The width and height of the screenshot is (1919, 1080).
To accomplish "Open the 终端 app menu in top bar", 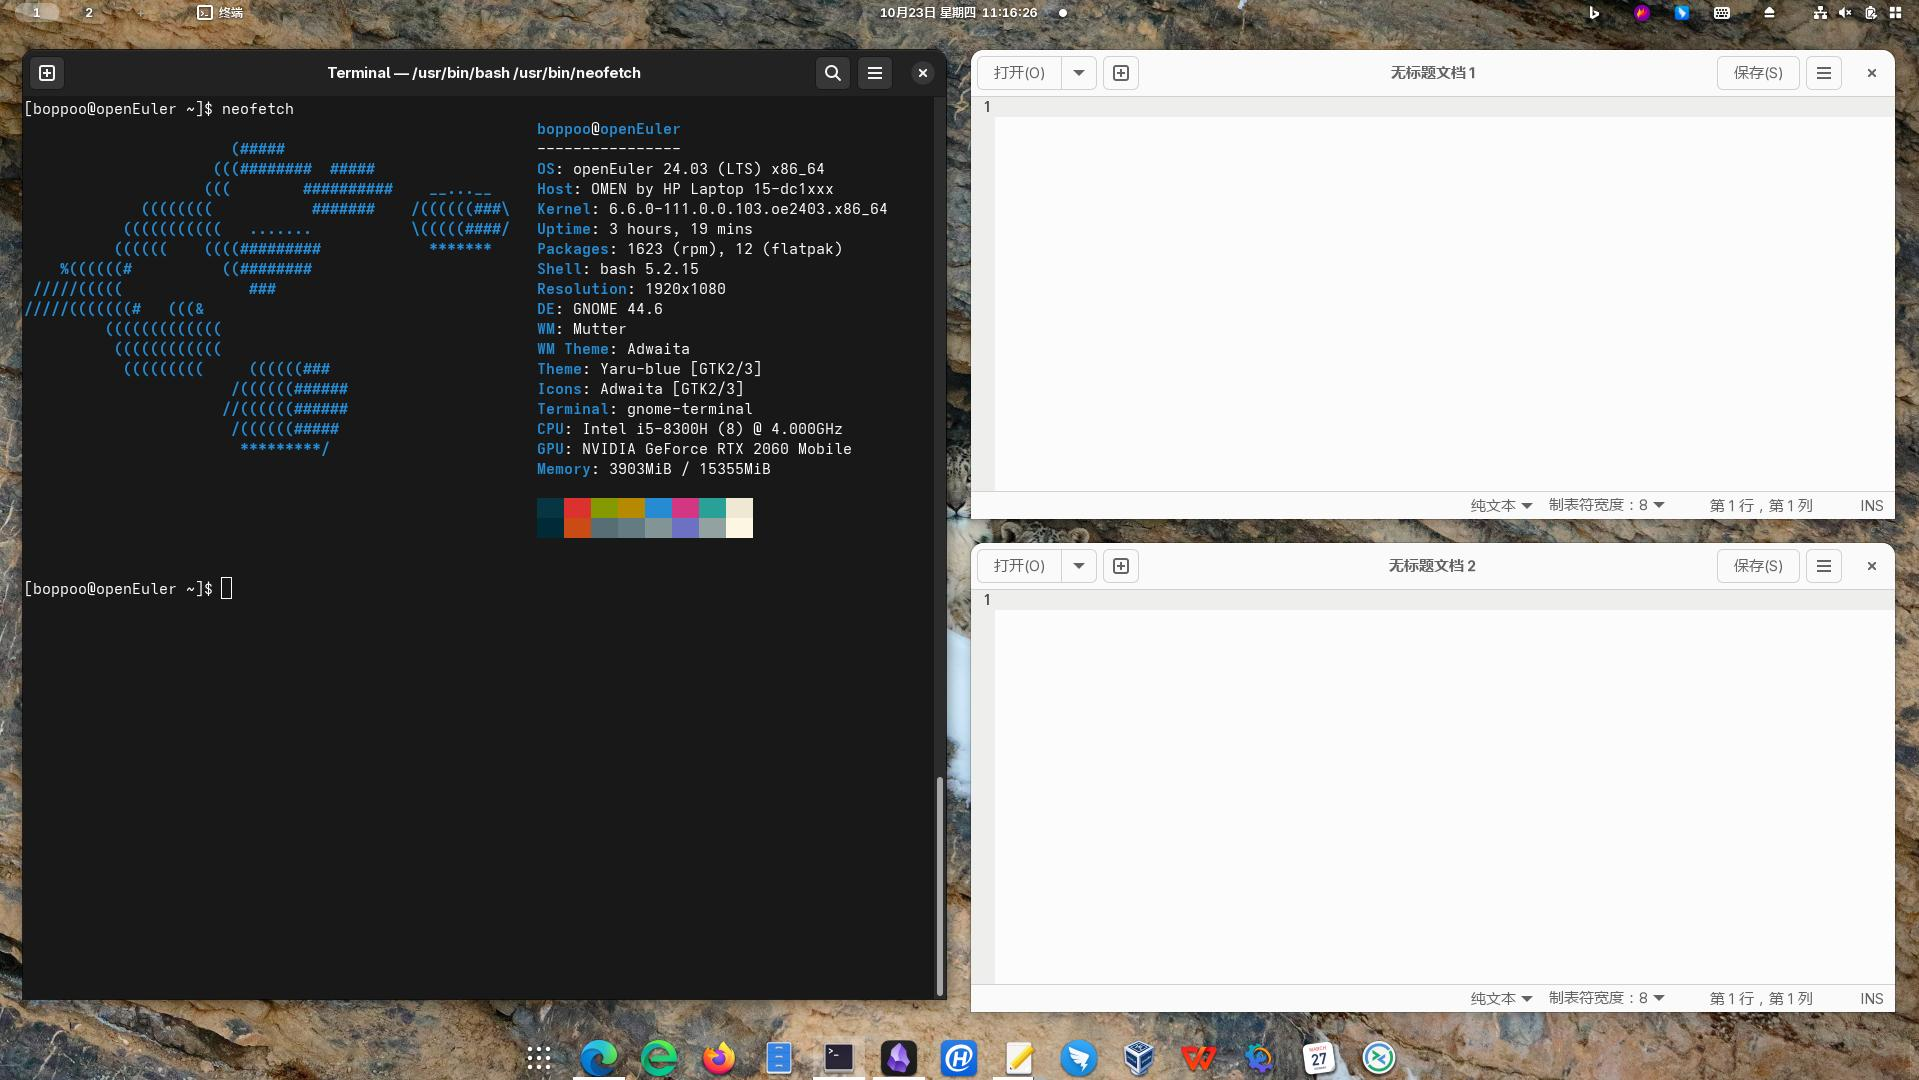I will 220,13.
